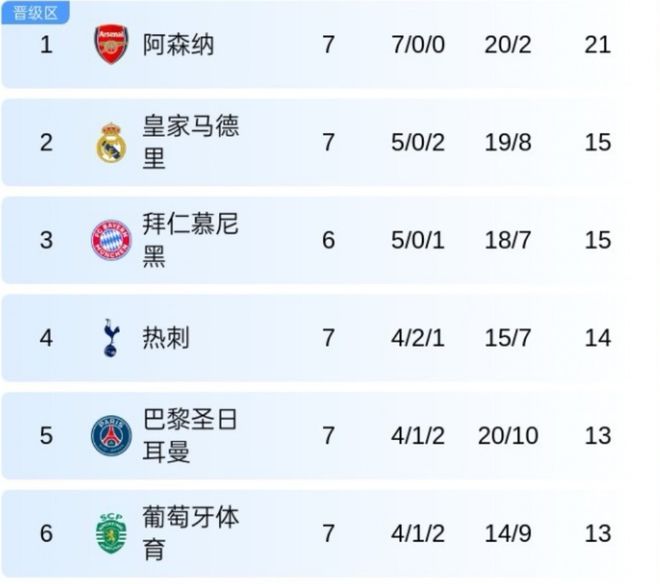Select the 晋级区 label tab
Screen dimensions: 660x584
click(x=35, y=13)
